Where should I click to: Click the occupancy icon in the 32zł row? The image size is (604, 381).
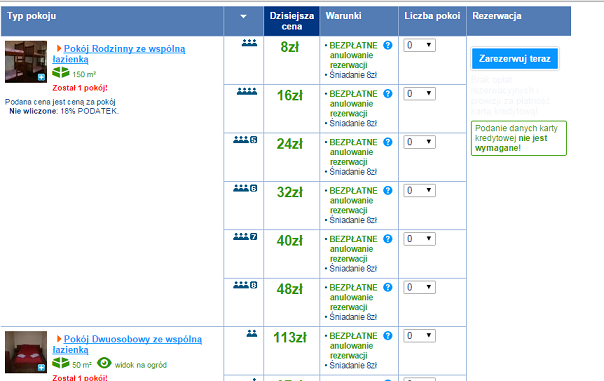(x=245, y=188)
